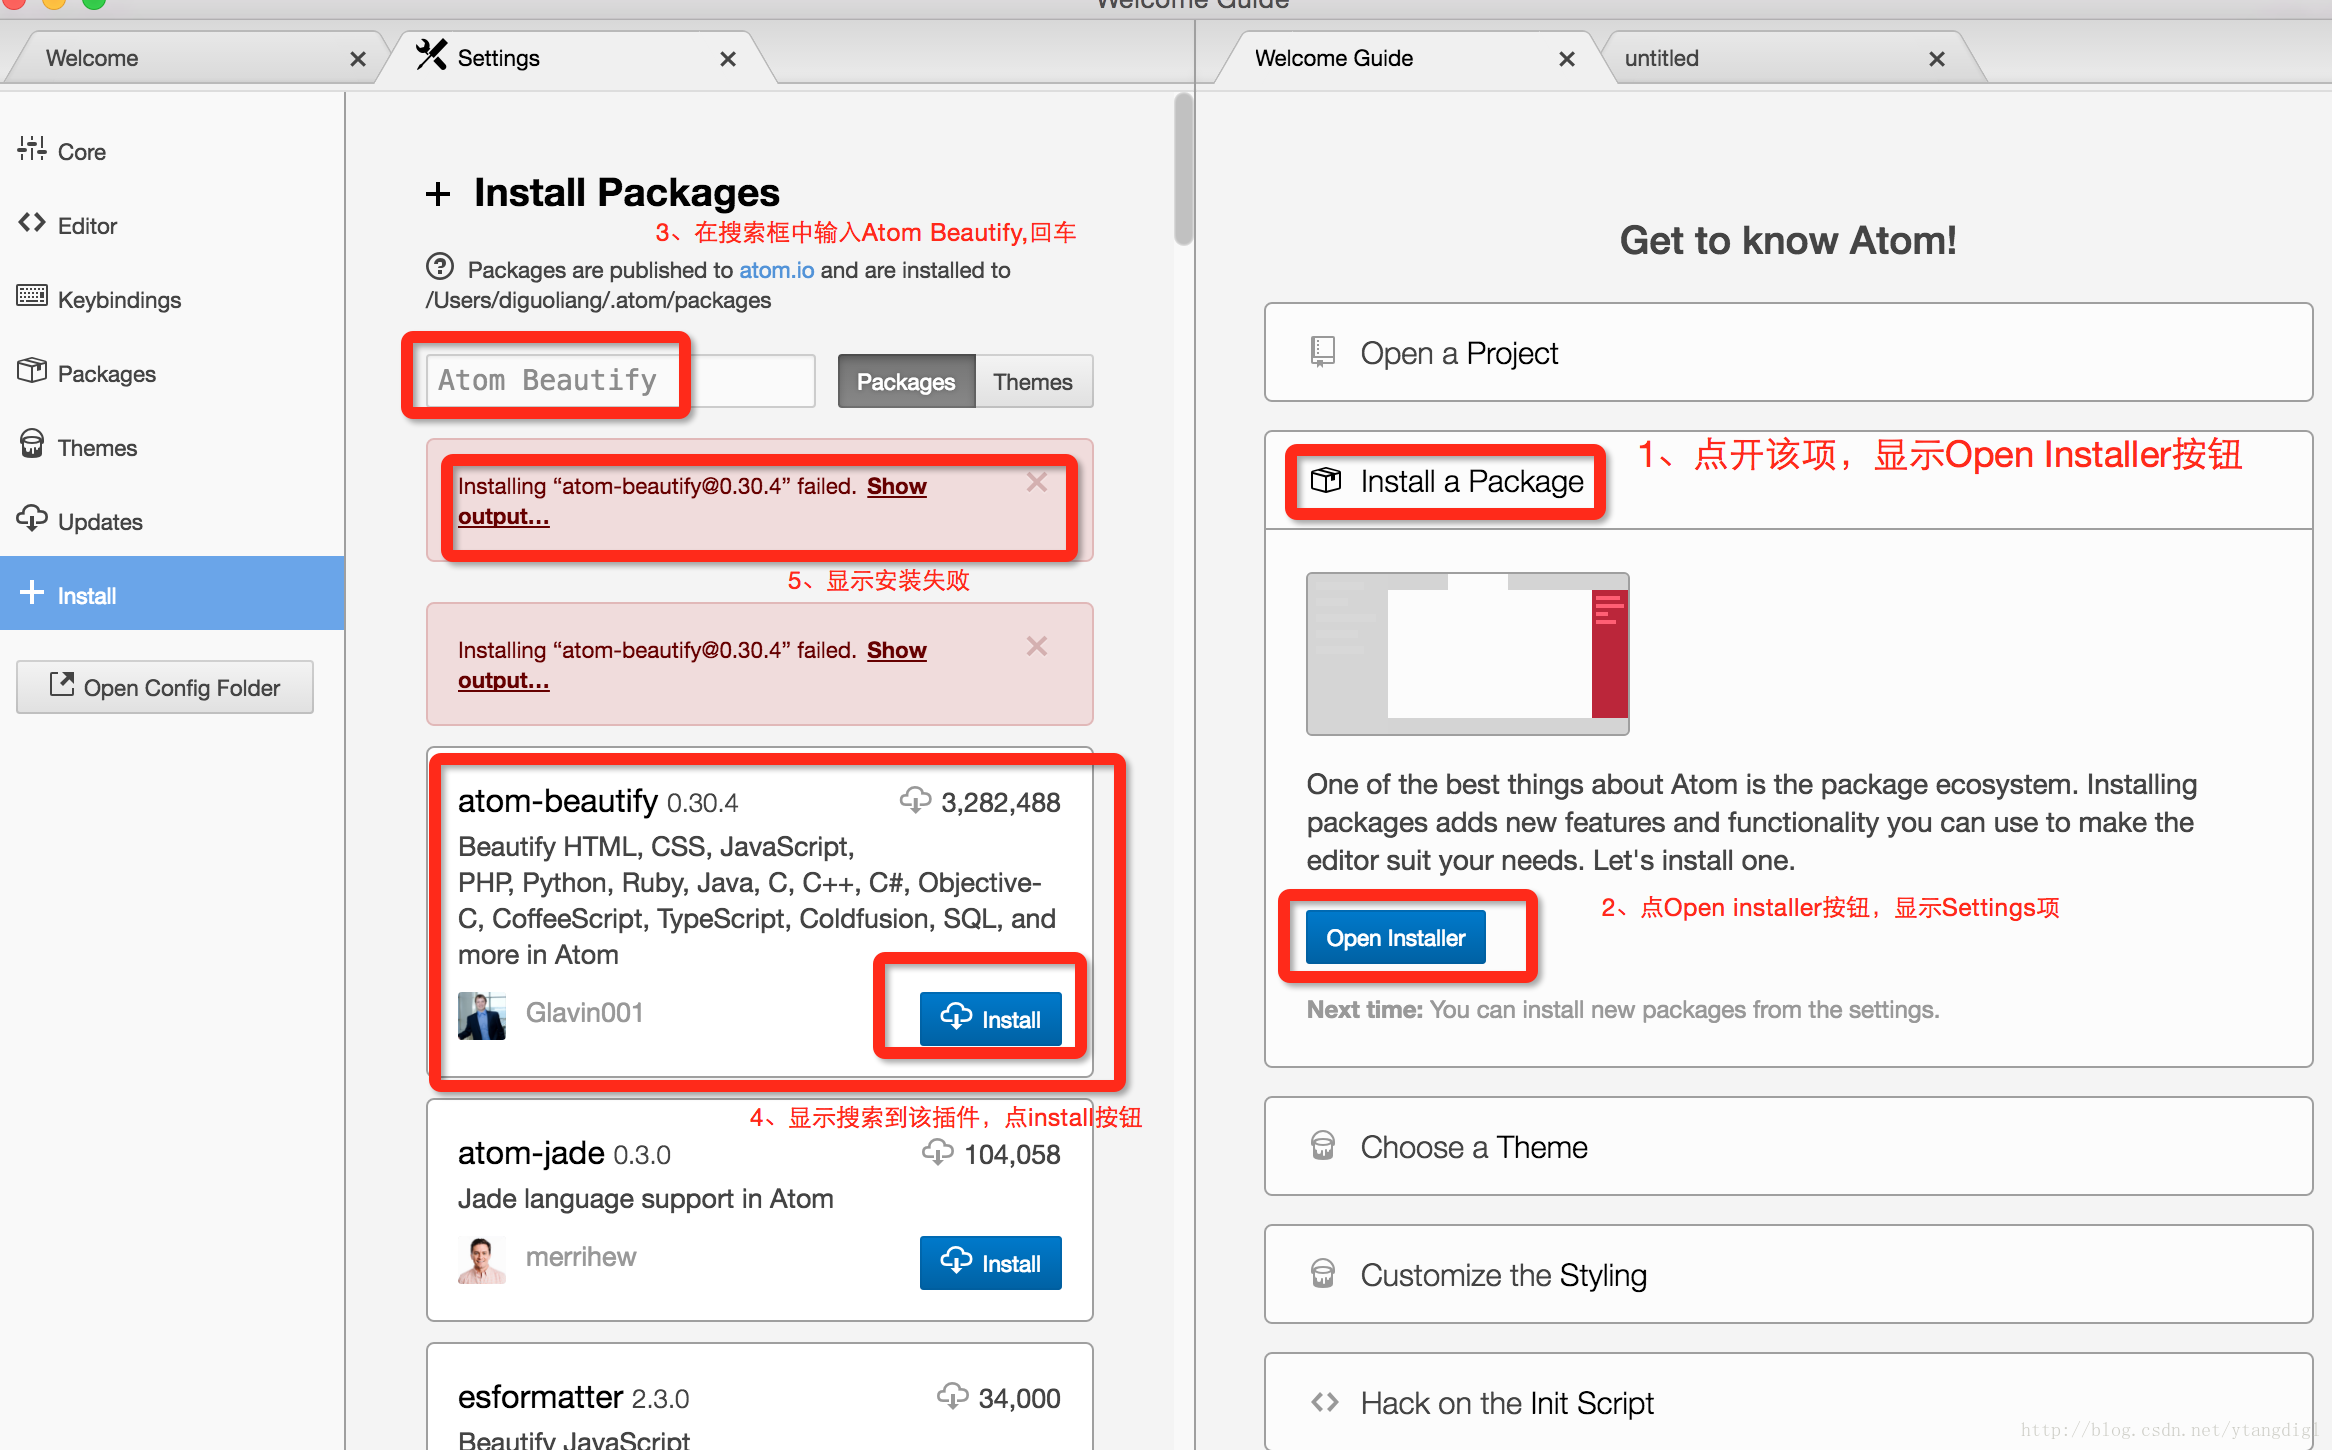This screenshot has width=2332, height=1450.
Task: Open atom-beautify package title
Action: tap(557, 801)
